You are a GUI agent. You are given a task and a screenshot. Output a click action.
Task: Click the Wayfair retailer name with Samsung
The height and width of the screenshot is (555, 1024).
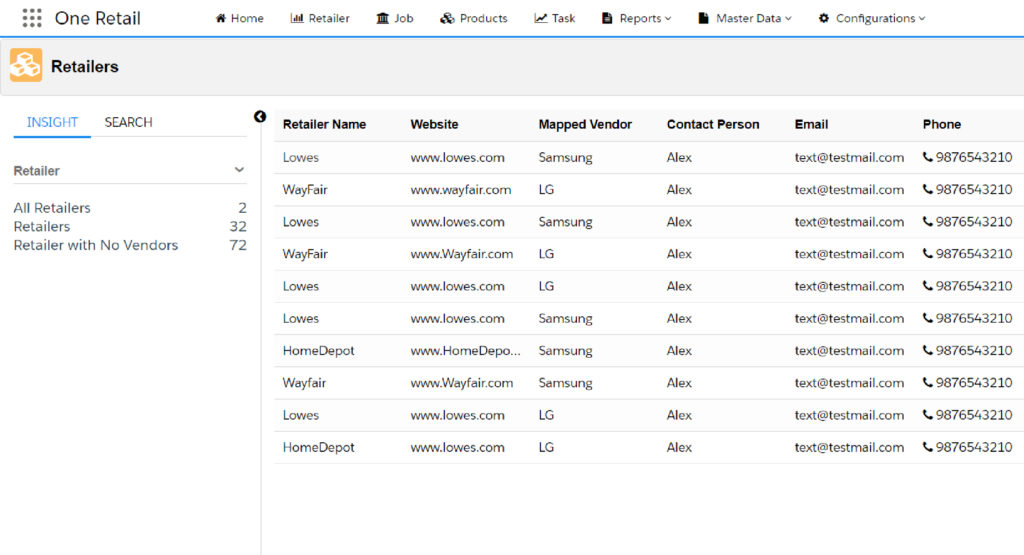tap(304, 383)
